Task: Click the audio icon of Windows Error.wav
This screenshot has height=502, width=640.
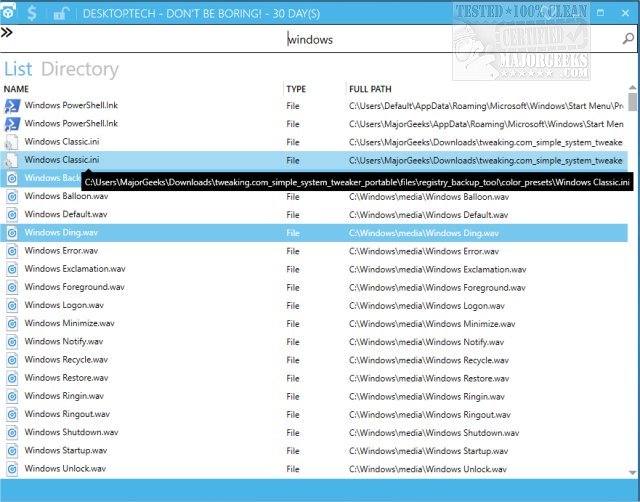Action: click(12, 251)
